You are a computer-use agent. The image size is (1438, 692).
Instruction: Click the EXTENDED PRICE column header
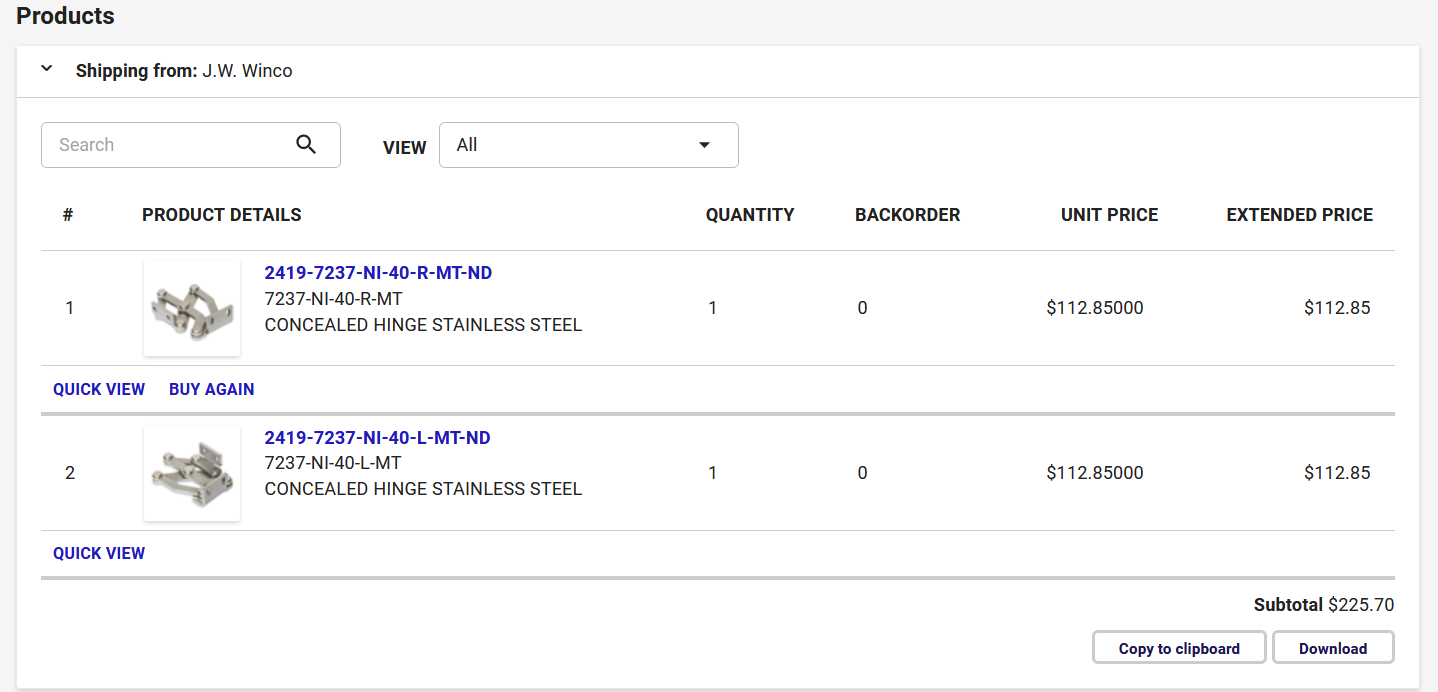(x=1299, y=215)
